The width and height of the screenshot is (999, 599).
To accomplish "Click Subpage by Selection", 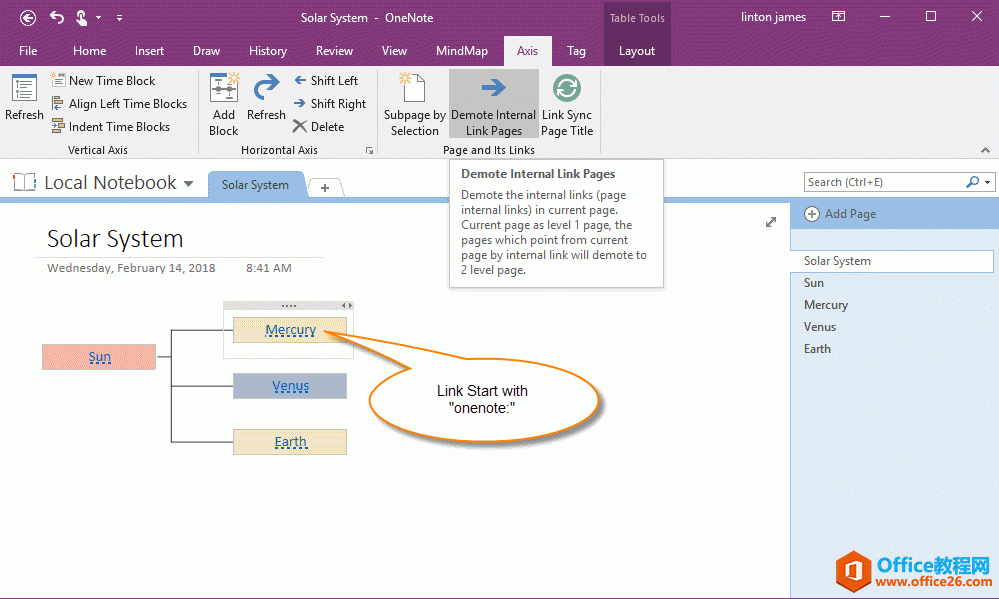I will click(414, 105).
